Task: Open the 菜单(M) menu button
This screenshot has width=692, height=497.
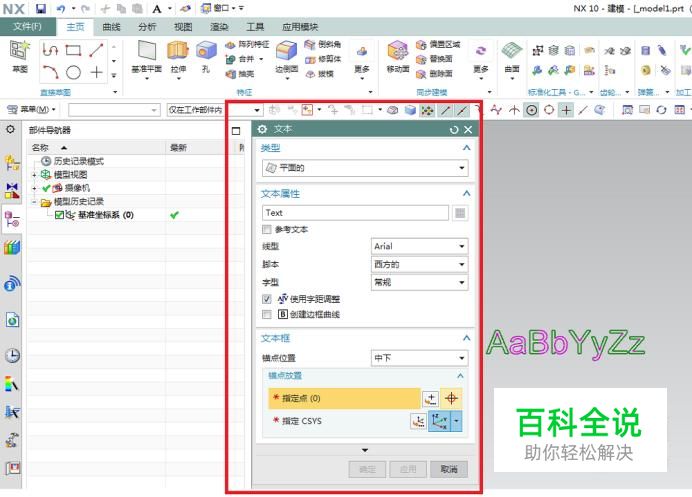Action: [x=32, y=109]
